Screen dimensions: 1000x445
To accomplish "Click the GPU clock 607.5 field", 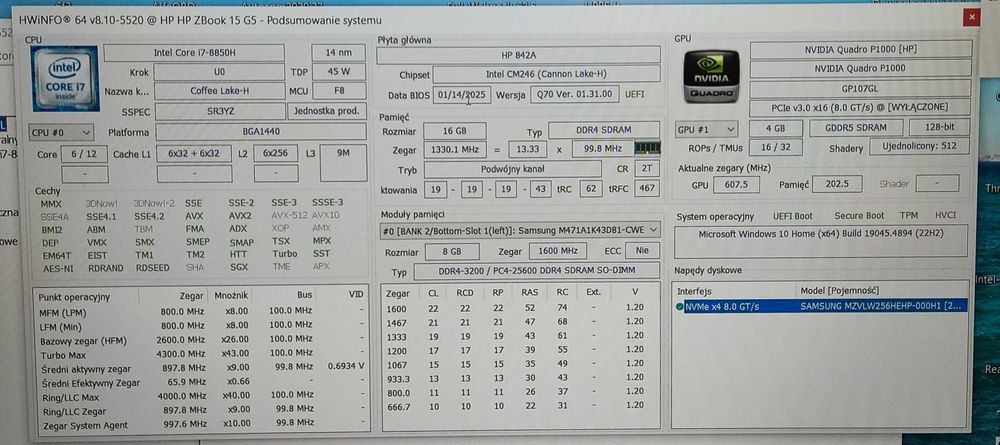I will [x=737, y=185].
